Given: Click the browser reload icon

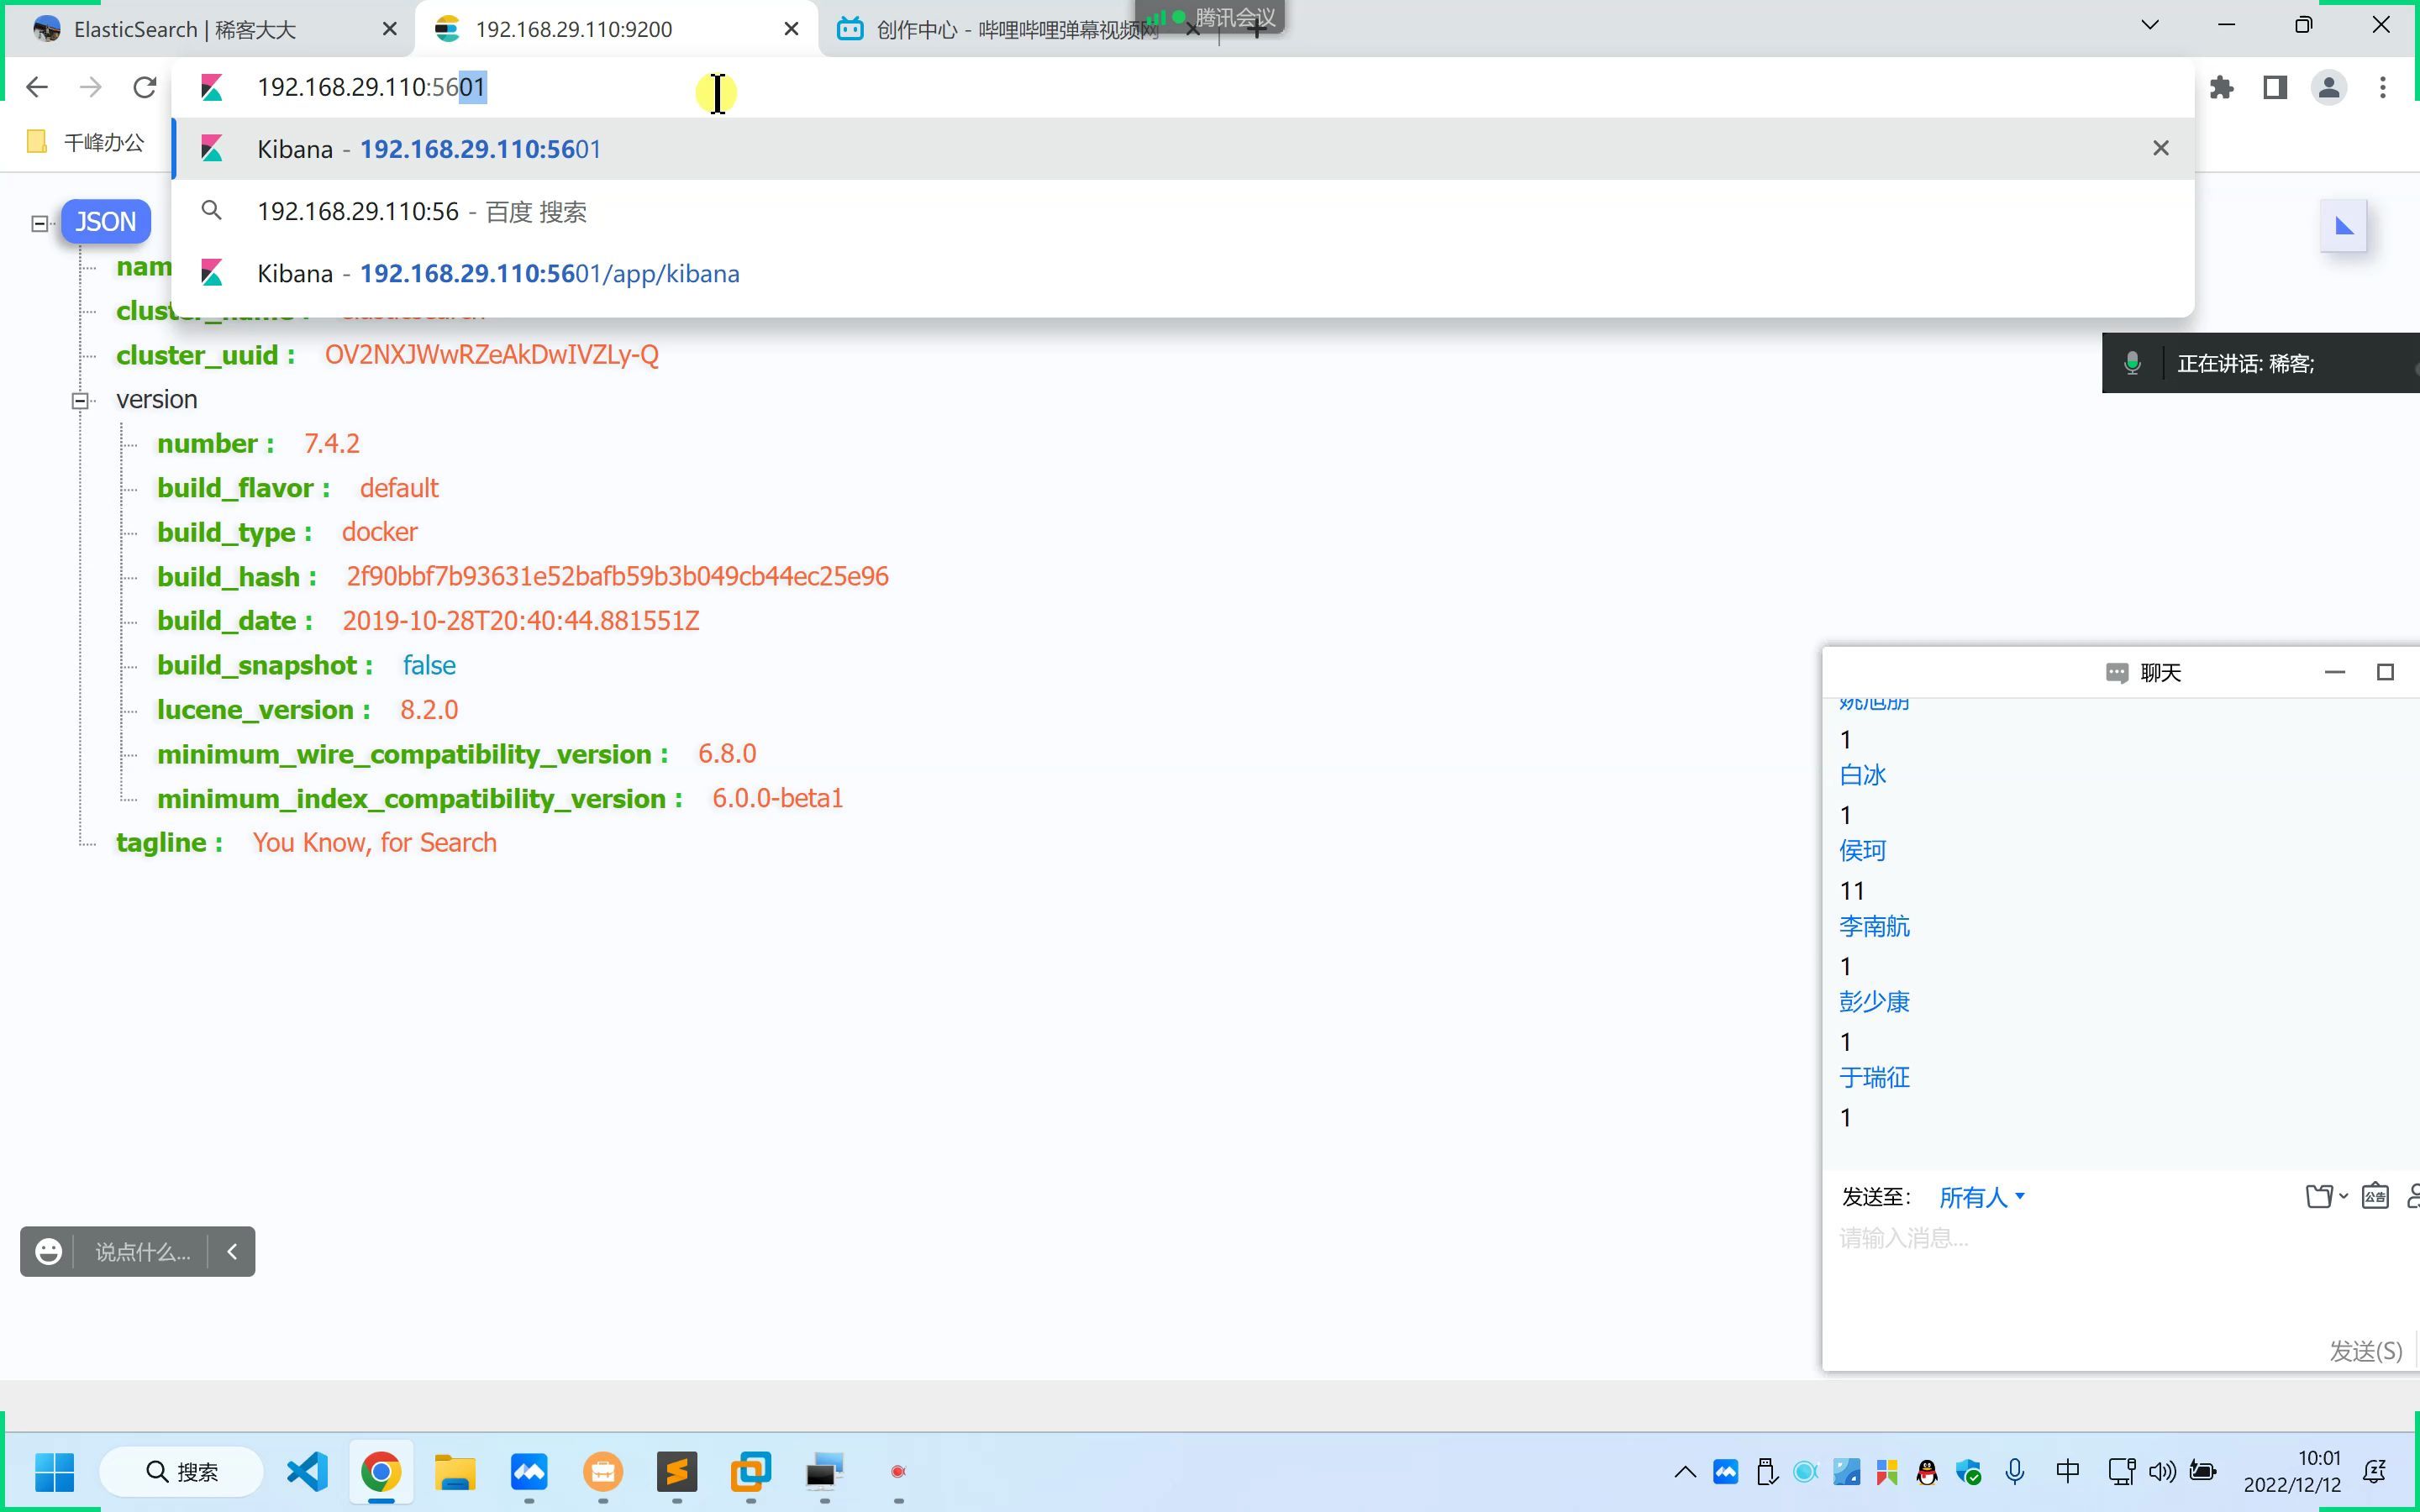Looking at the screenshot, I should point(145,88).
